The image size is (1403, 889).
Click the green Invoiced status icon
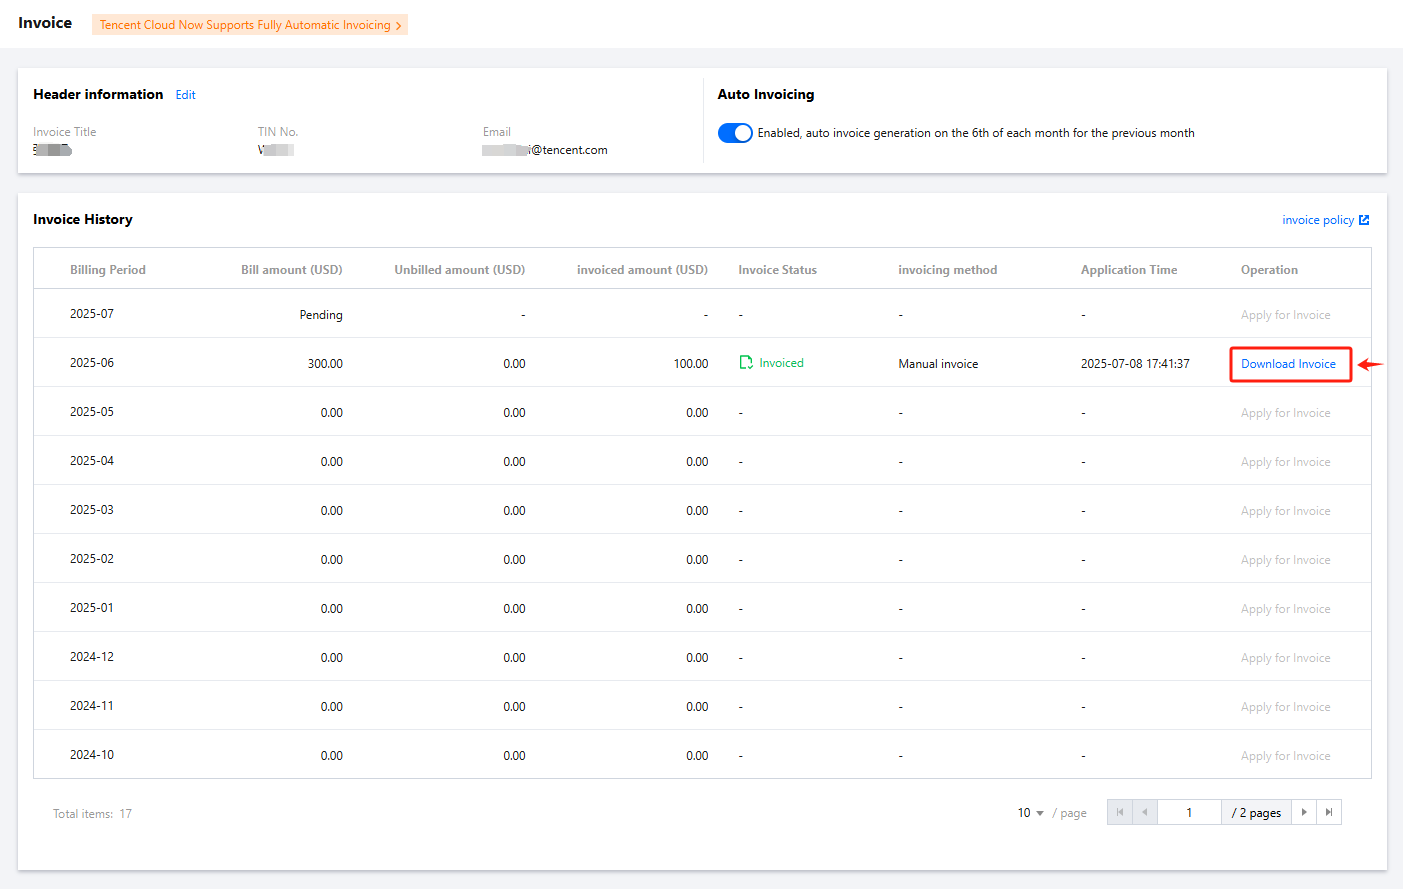[x=746, y=363]
